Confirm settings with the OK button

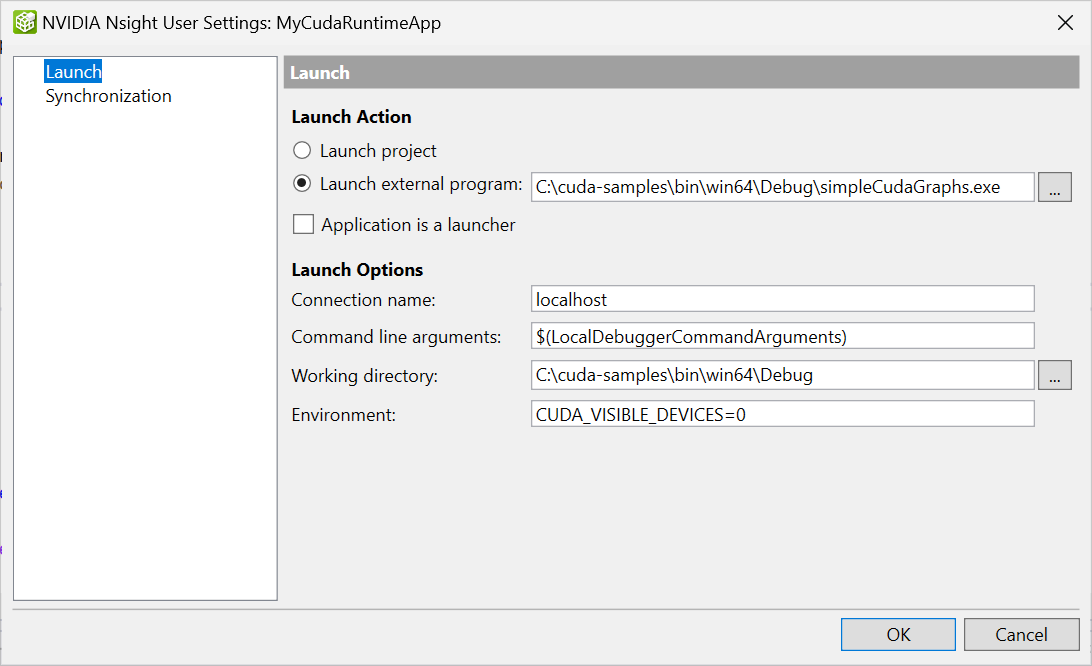click(897, 634)
